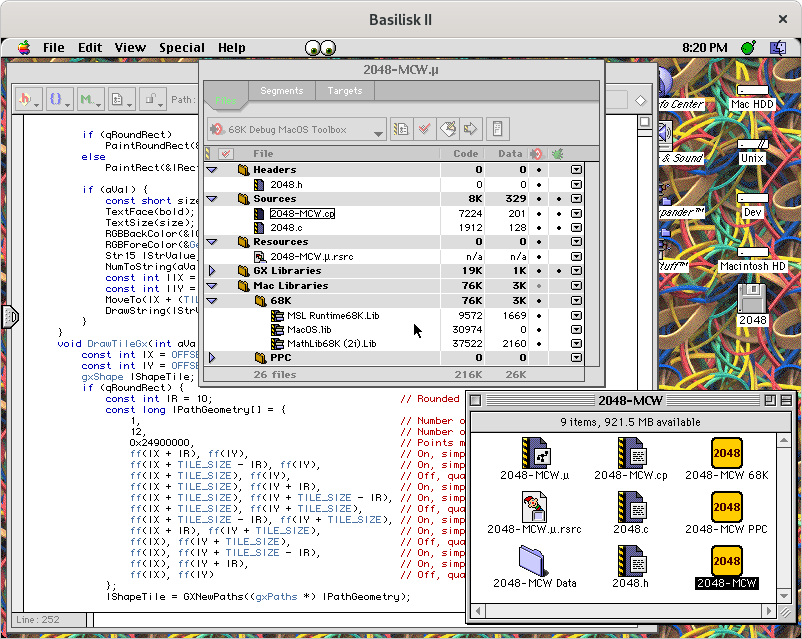Screen dimensions: 802x639
Task: Select MacOS.lib in the project file list
Action: 309,329
